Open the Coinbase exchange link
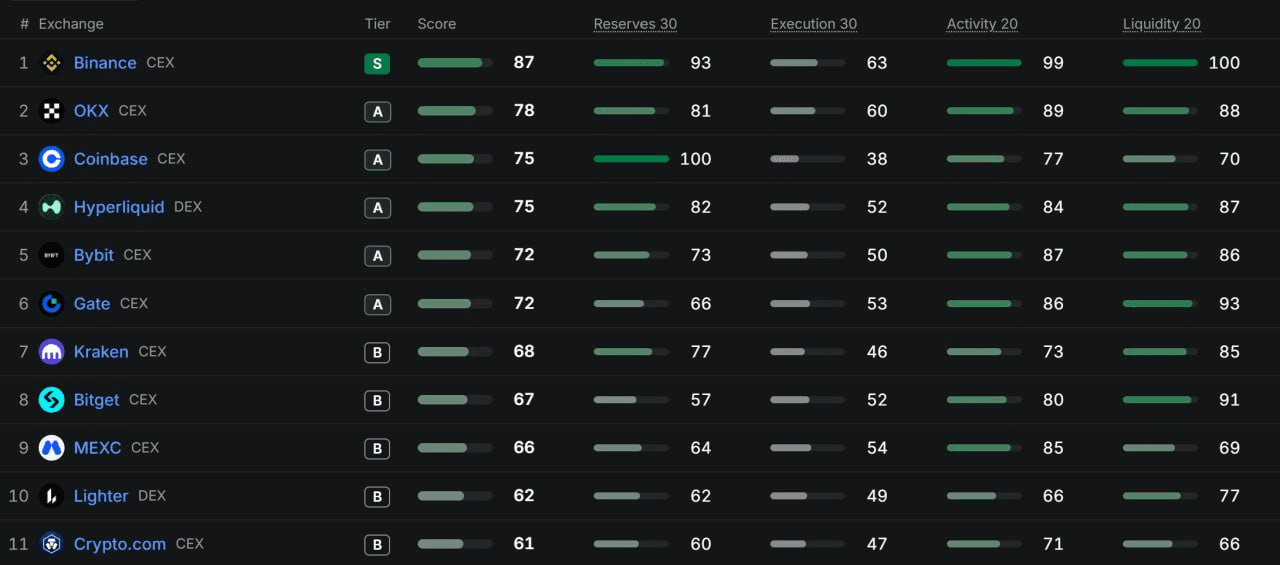This screenshot has width=1280, height=565. [111, 159]
